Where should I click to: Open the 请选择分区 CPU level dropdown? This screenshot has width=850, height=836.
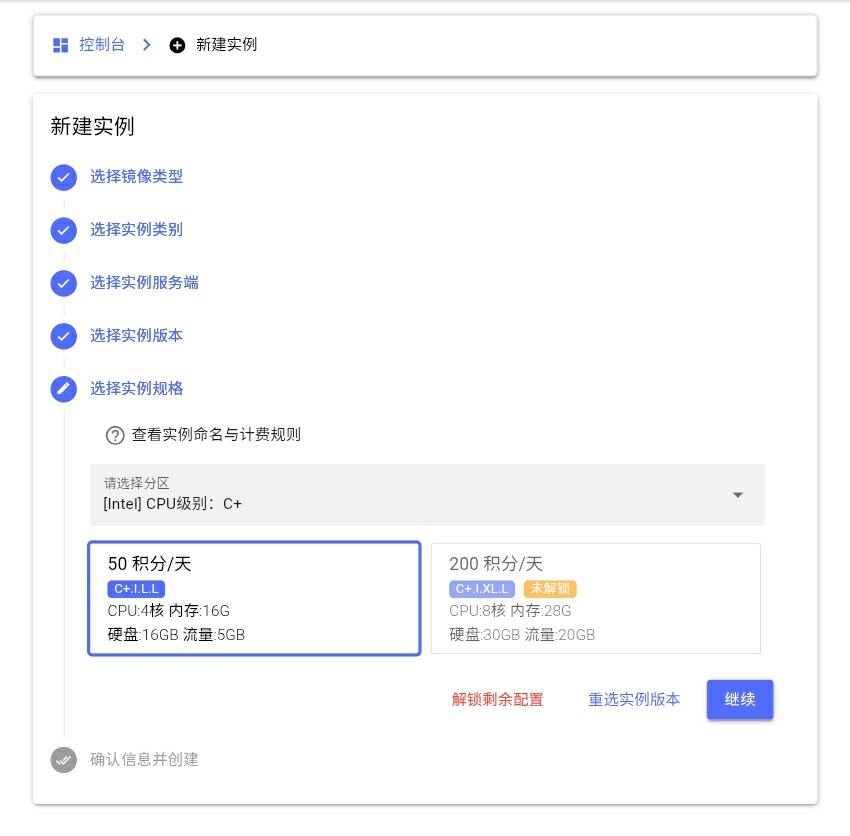(x=427, y=495)
